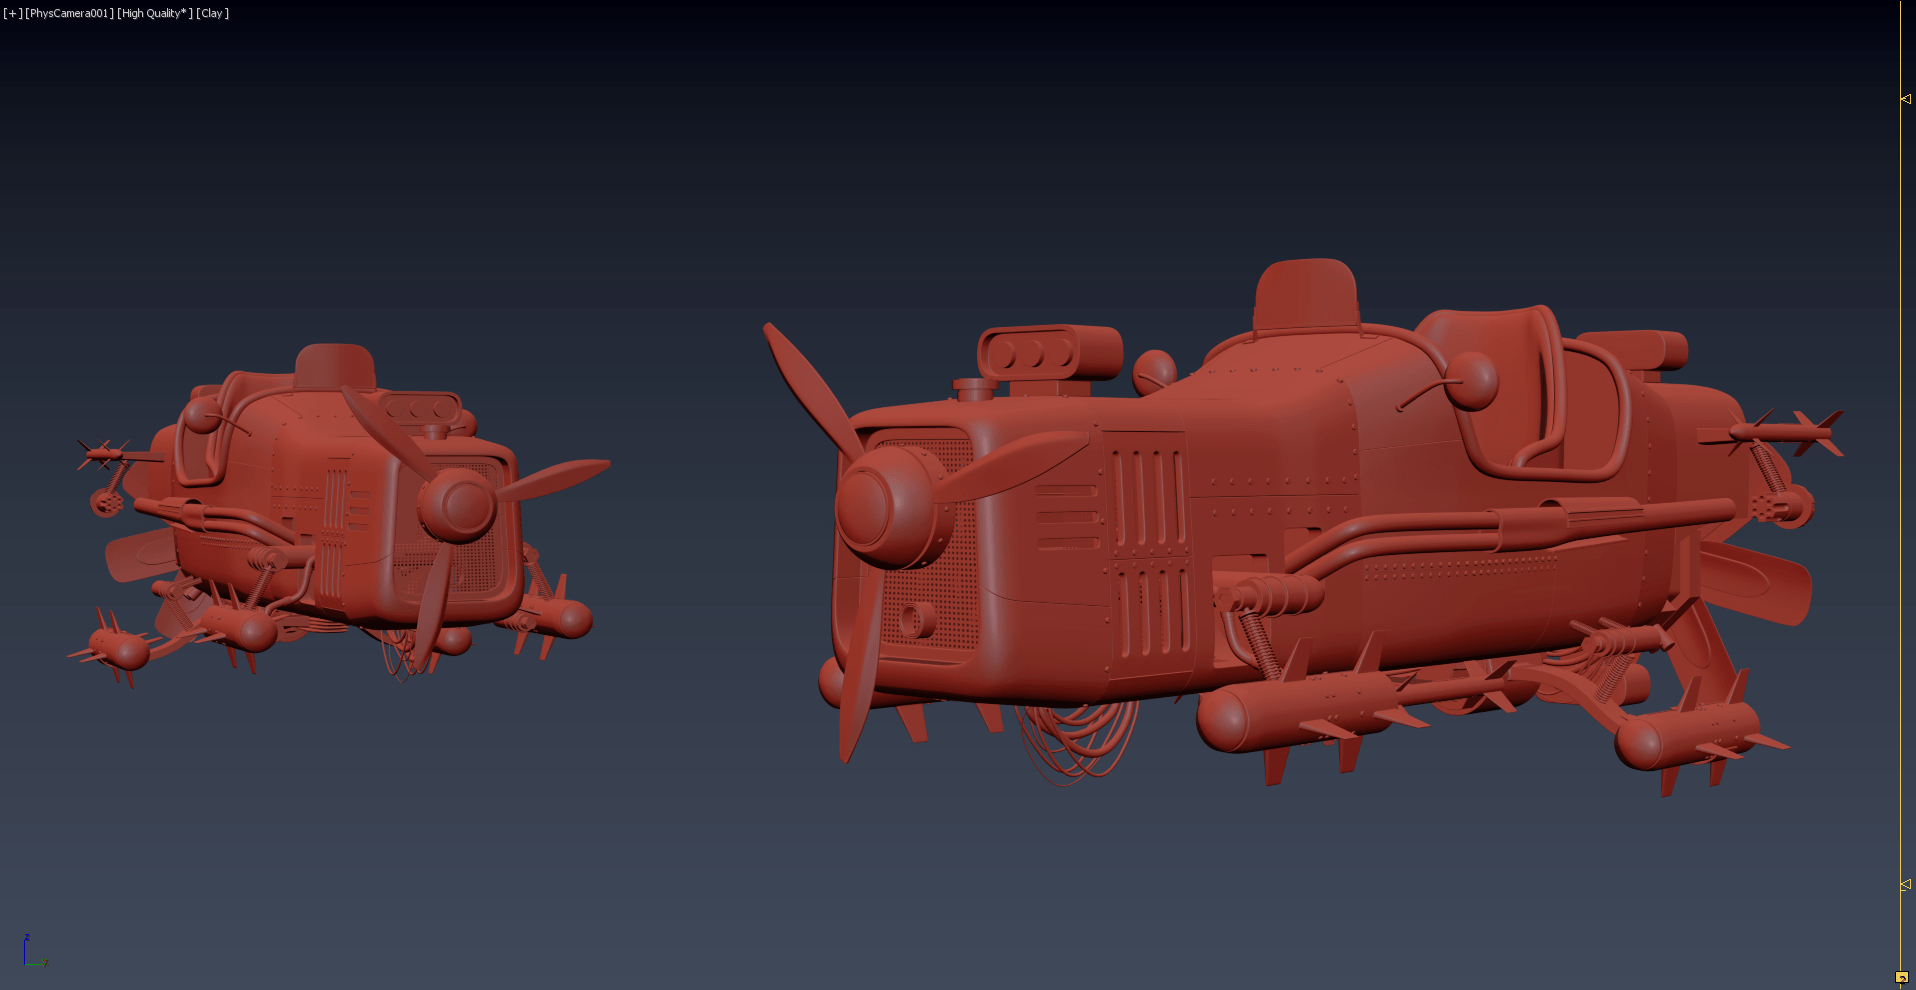1916x990 pixels.
Task: Select the propeller spinner hub of the small aircraft
Action: click(457, 504)
